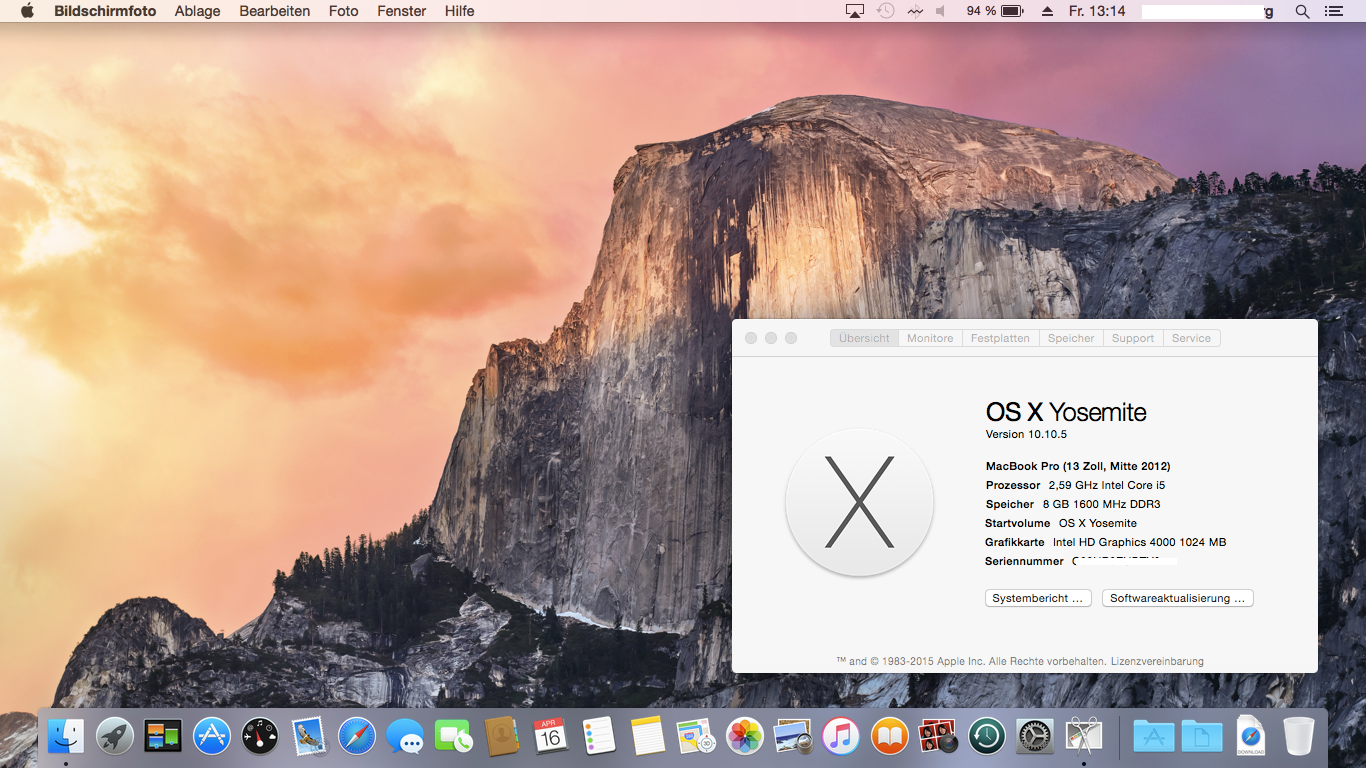Open the Mac App Store icon
The width and height of the screenshot is (1366, 768).
point(212,737)
